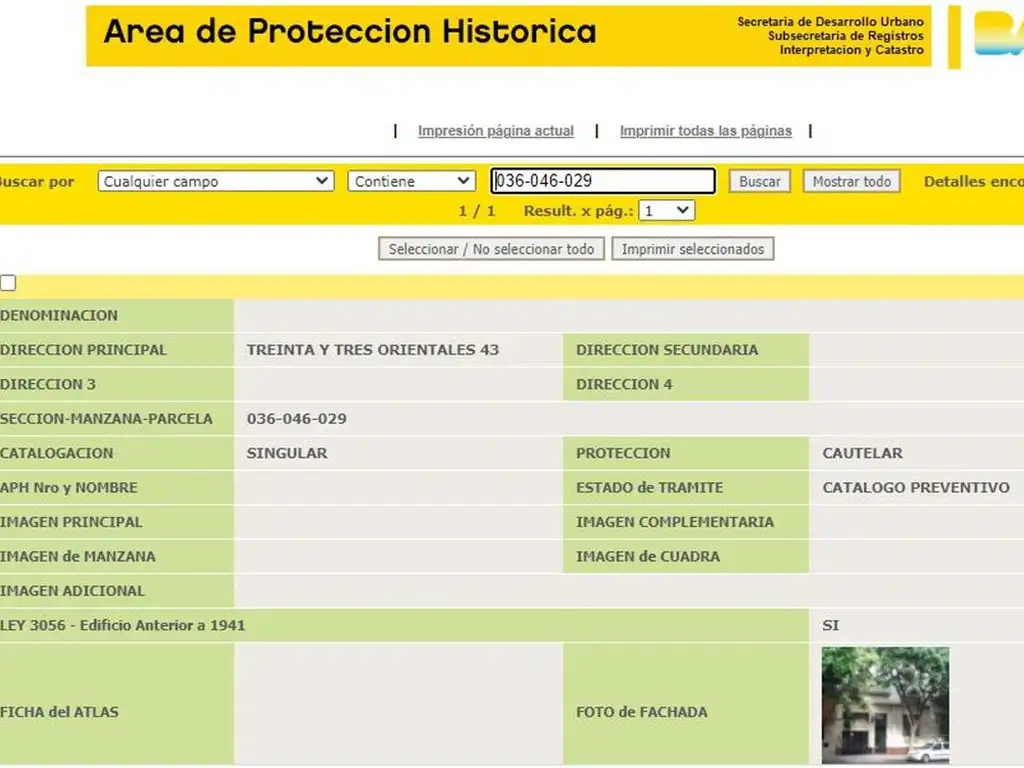Image resolution: width=1024 pixels, height=768 pixels.
Task: Select the address 'TREINTA Y TRES ORIENTALES 43'
Action: pyautogui.click(x=372, y=350)
